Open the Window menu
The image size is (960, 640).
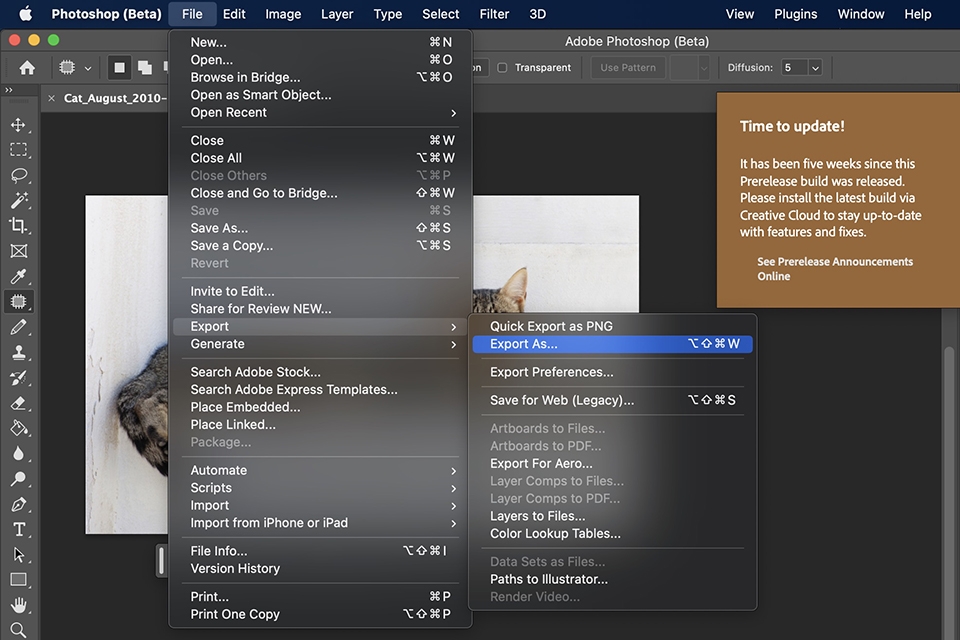pyautogui.click(x=861, y=13)
